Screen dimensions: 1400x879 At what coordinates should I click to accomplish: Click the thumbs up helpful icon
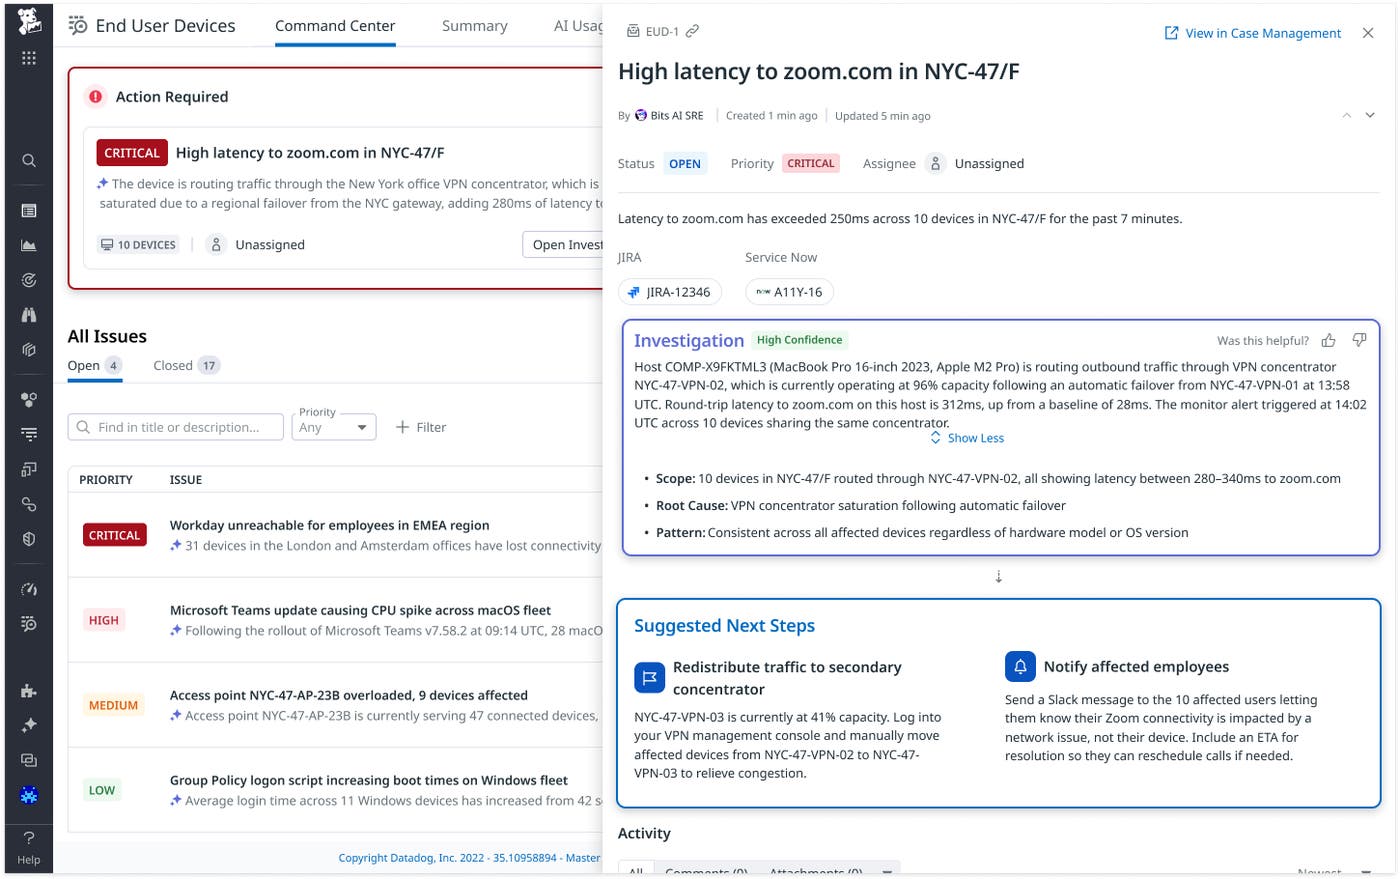click(x=1328, y=340)
